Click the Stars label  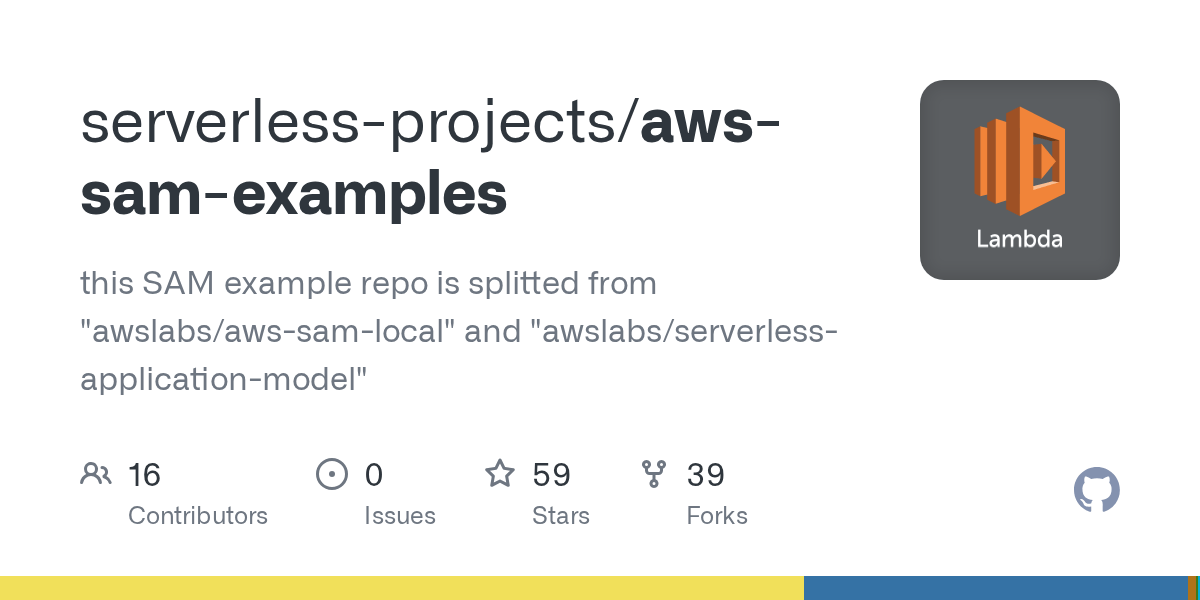561,516
